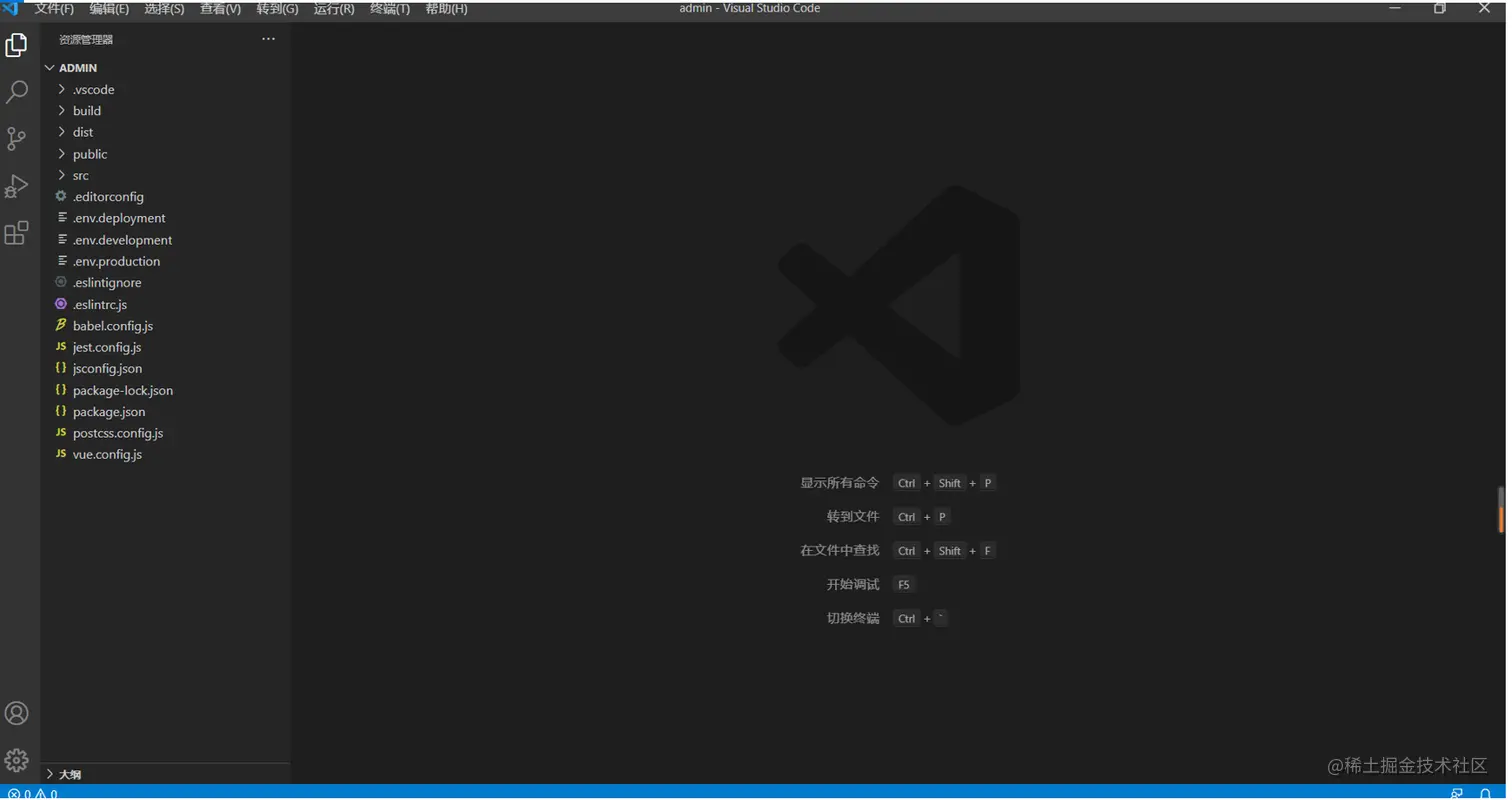Open the .editorconfig file
1512x800 pixels.
click(165, 197)
